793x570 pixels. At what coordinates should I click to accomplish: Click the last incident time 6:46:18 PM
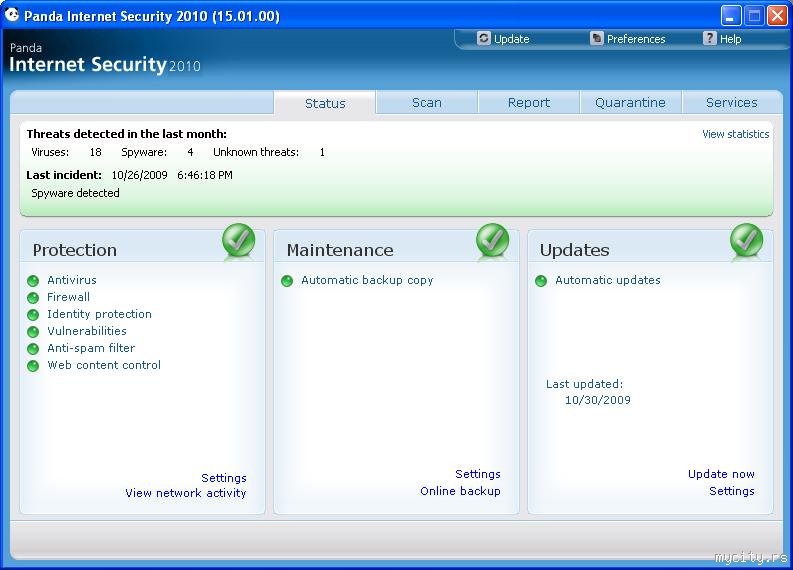point(205,175)
